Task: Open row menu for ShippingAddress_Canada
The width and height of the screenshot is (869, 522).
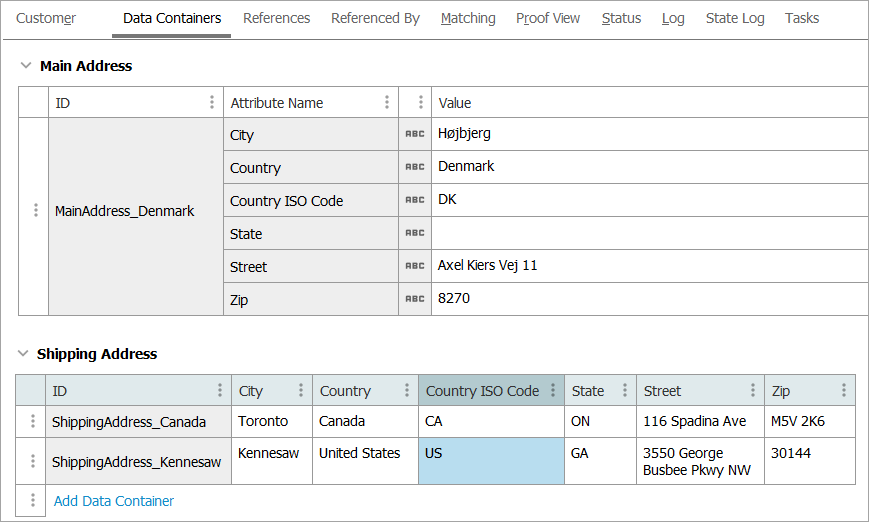Action: tap(33, 421)
